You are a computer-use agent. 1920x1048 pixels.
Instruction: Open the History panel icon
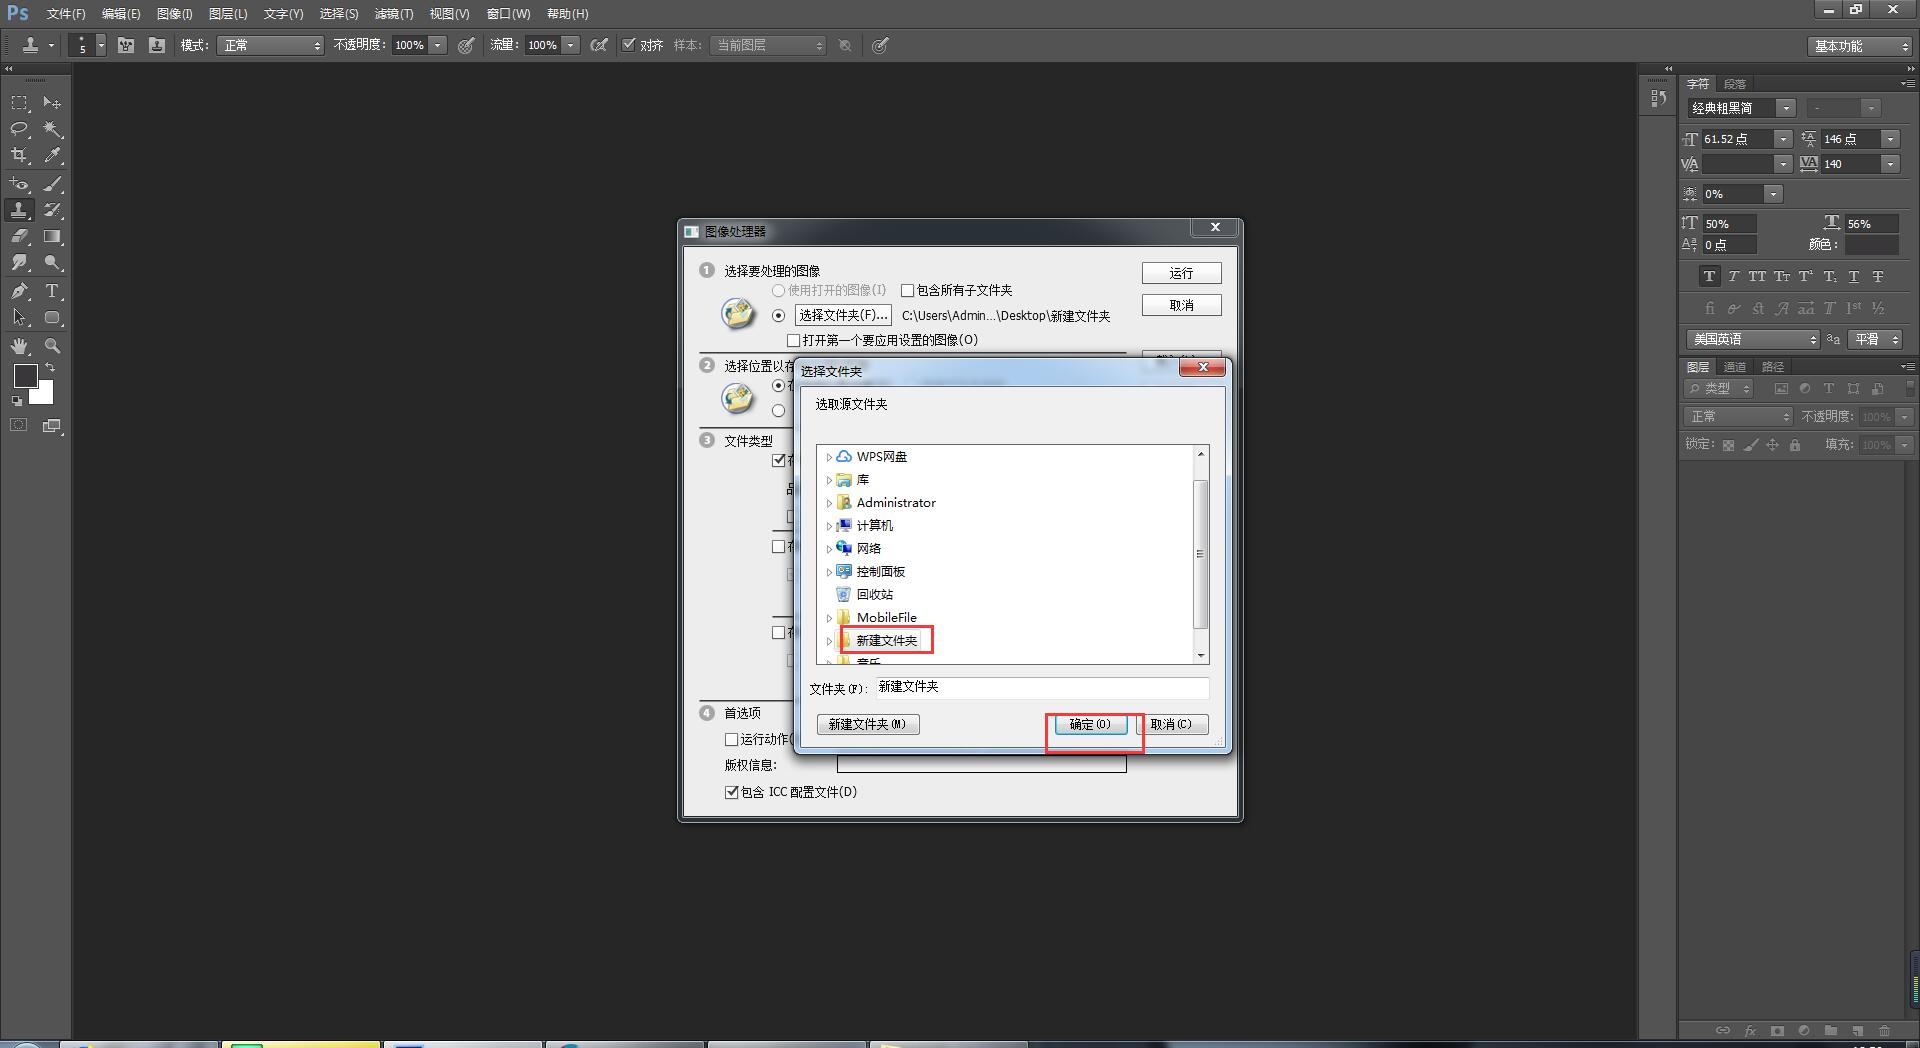click(1658, 98)
